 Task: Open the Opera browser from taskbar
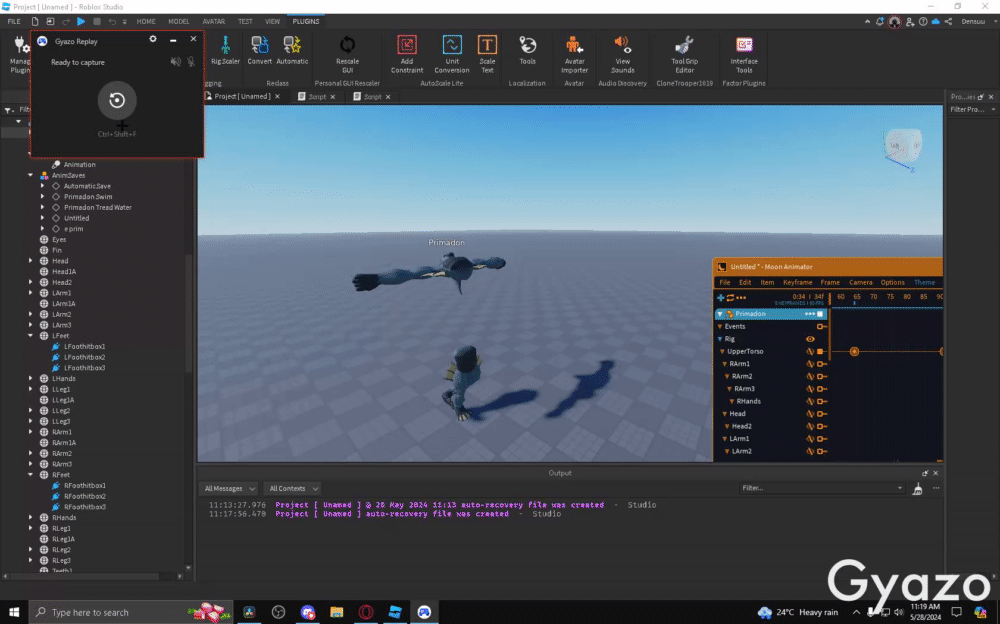tap(365, 612)
